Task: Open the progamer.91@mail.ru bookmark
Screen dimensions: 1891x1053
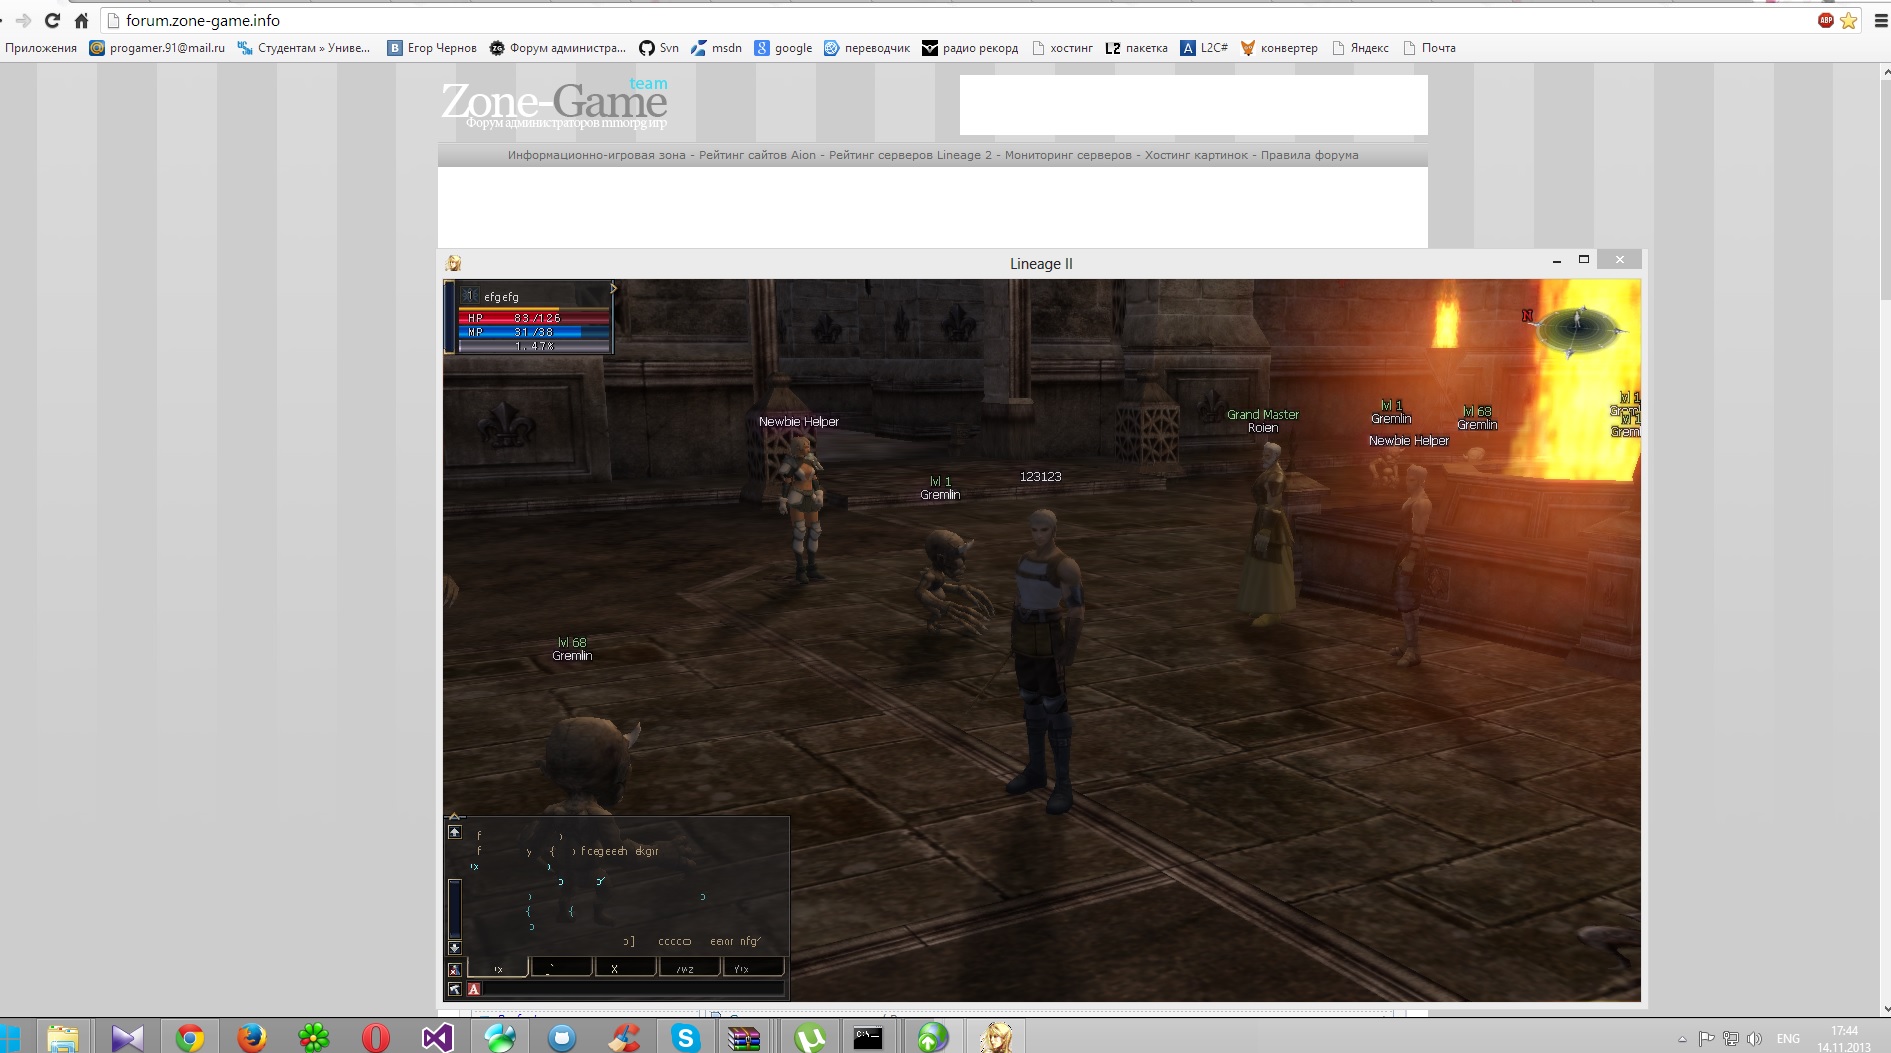Action: (157, 48)
